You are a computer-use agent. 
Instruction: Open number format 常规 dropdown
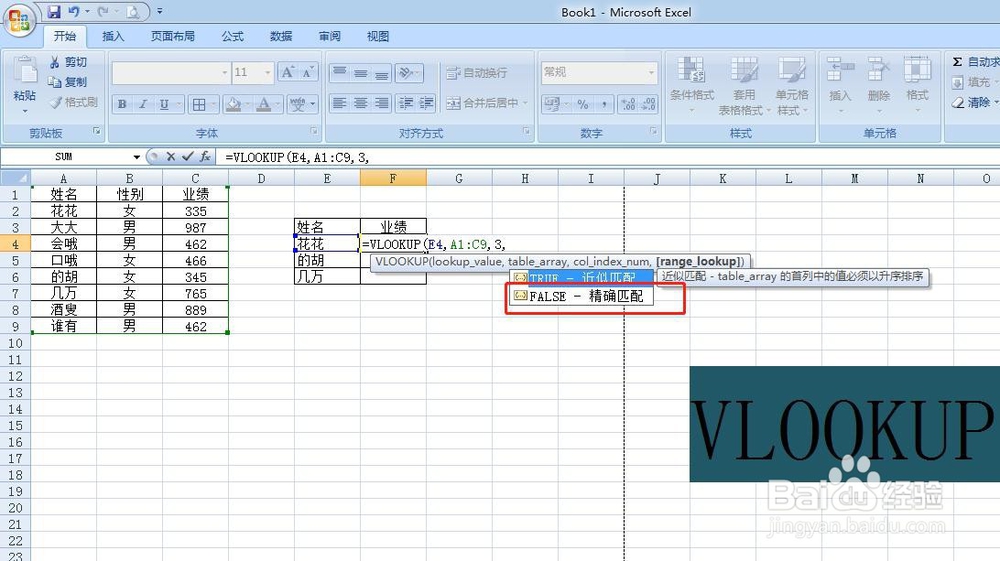pos(651,73)
